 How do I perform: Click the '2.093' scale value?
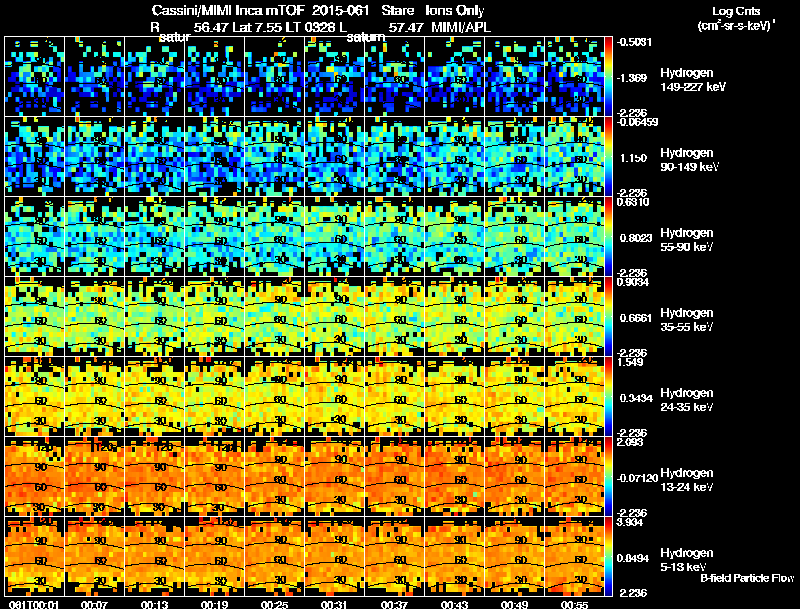coord(630,442)
